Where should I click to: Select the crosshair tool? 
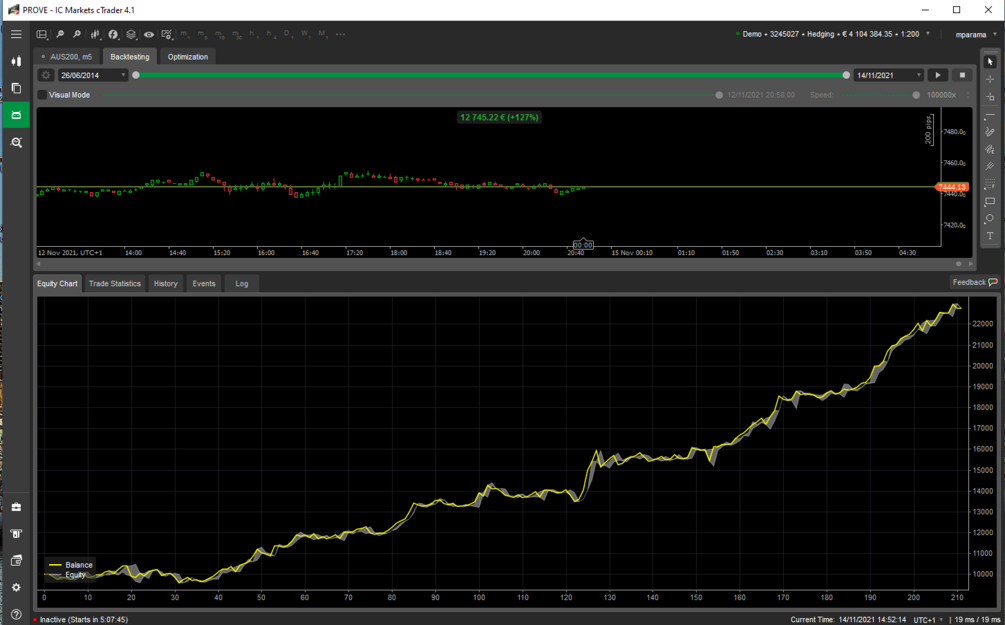click(x=990, y=79)
